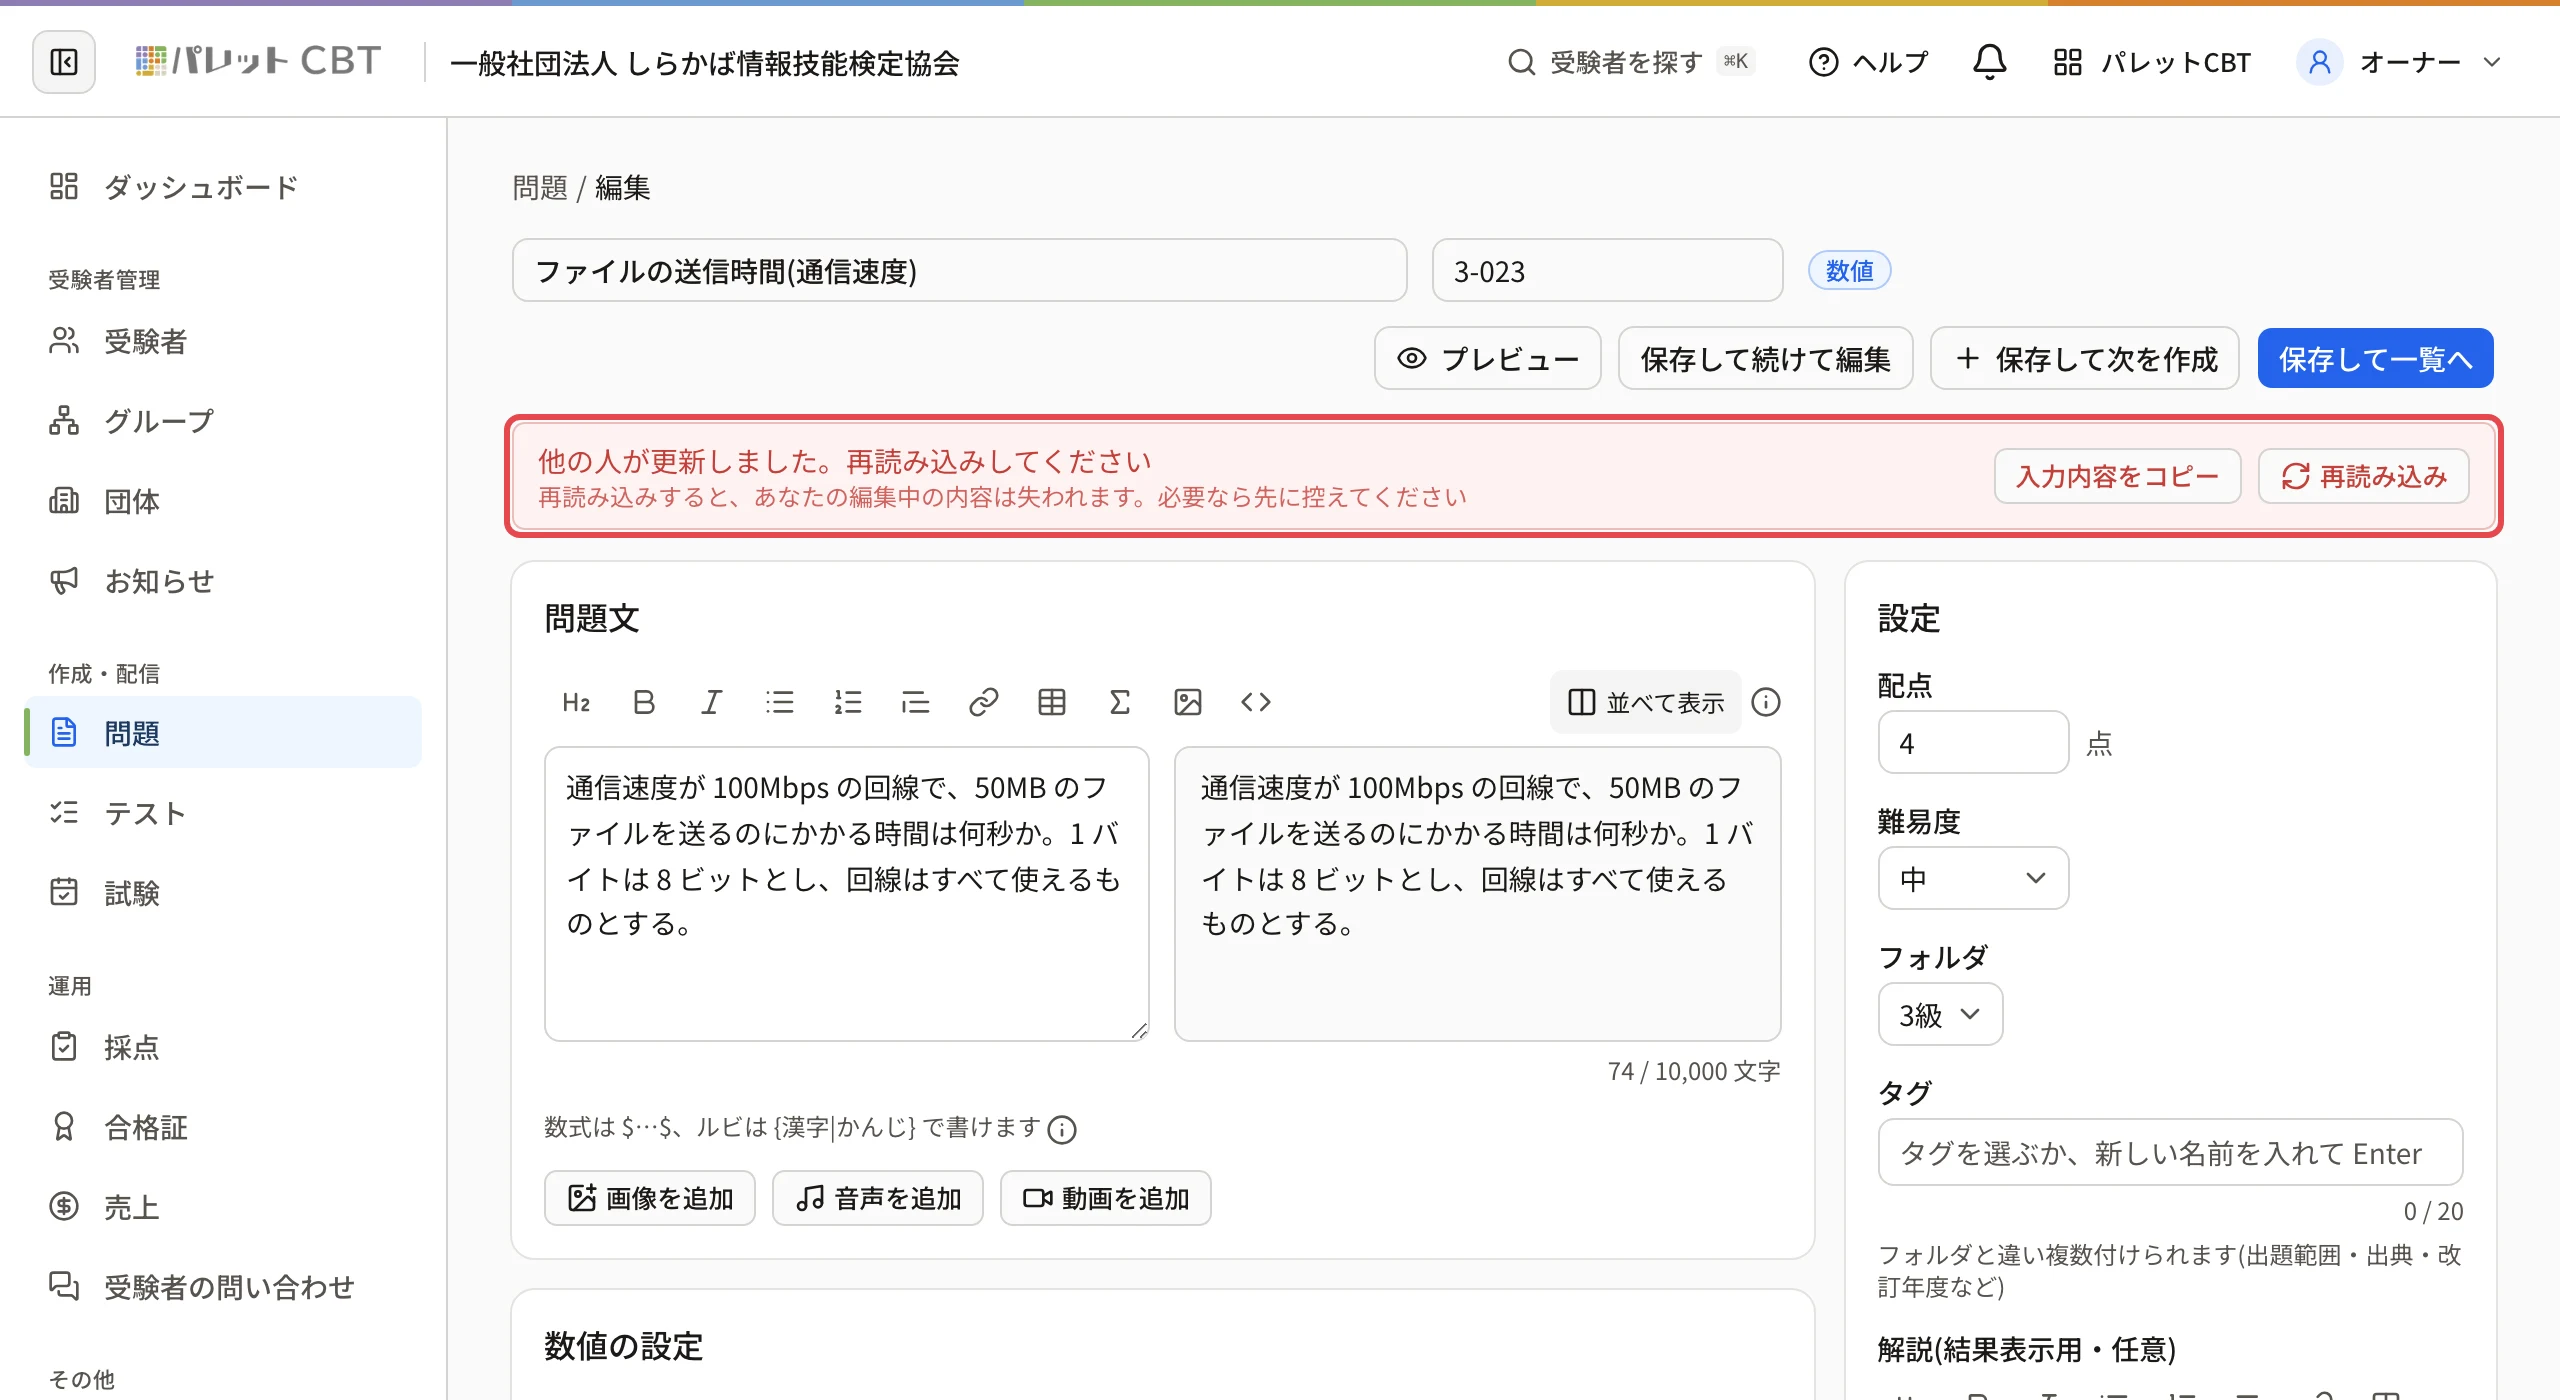2560x1400 pixels.
Task: Toggle bold formatting in 問題文 toolbar
Action: [644, 702]
